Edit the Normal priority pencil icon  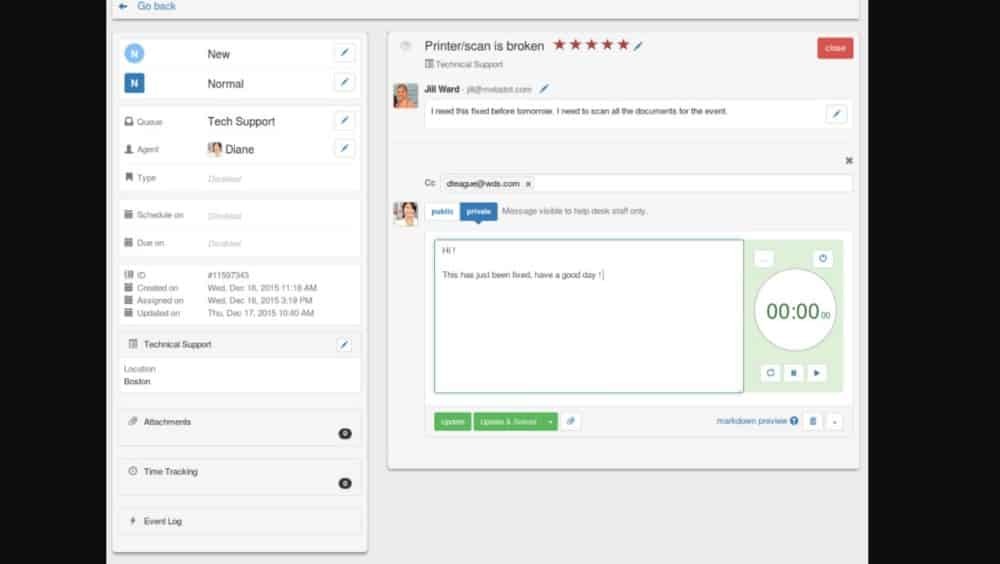click(344, 83)
